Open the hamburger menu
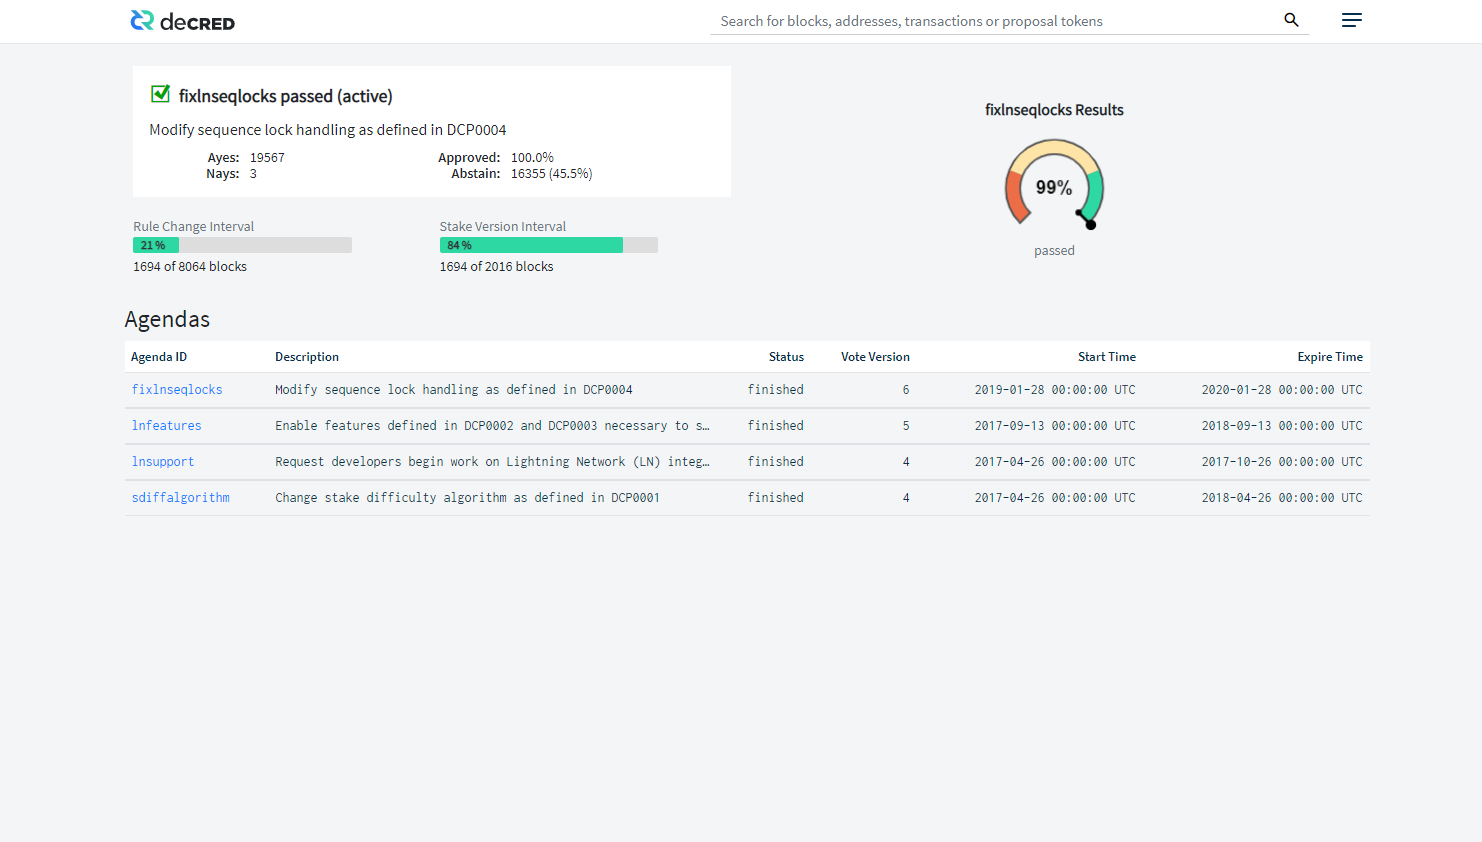This screenshot has height=842, width=1482. click(x=1351, y=20)
